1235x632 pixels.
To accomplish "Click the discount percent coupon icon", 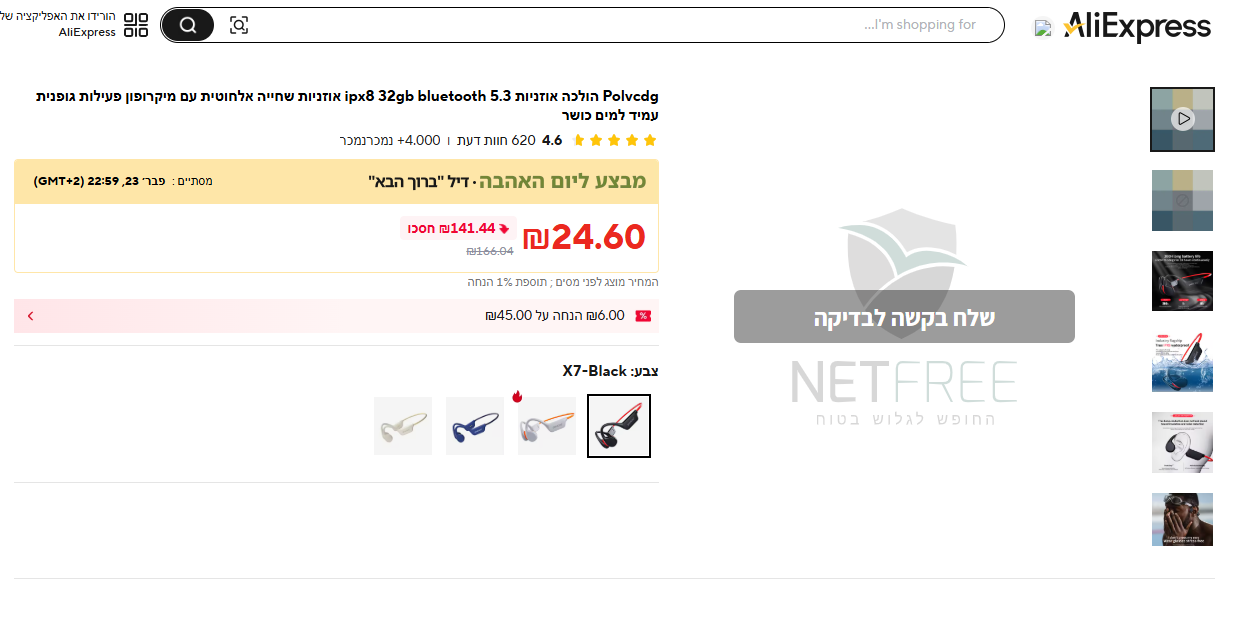I will pyautogui.click(x=643, y=316).
